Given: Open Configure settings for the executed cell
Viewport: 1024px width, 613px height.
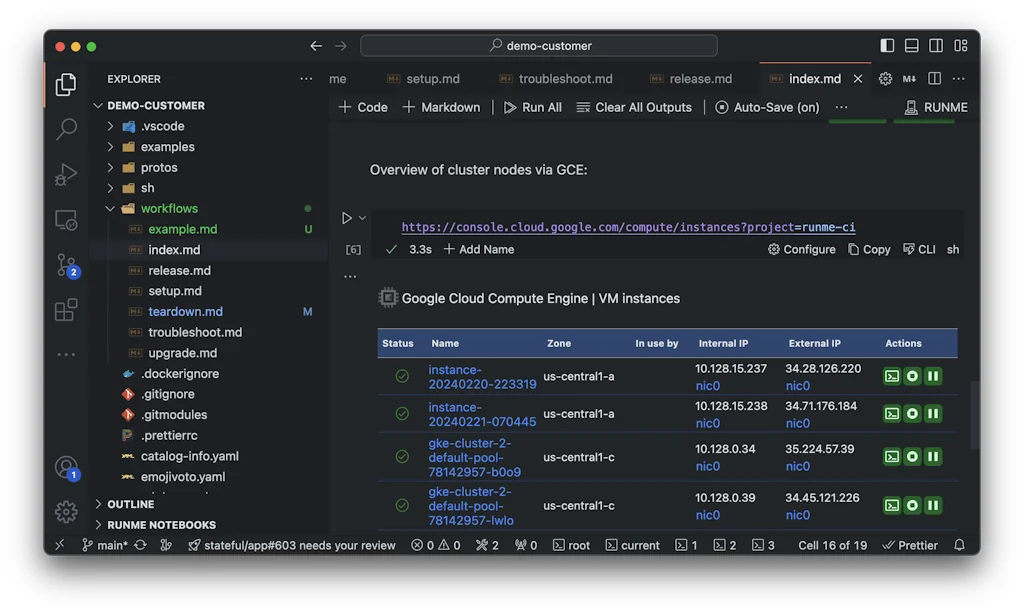Looking at the screenshot, I should tap(800, 249).
